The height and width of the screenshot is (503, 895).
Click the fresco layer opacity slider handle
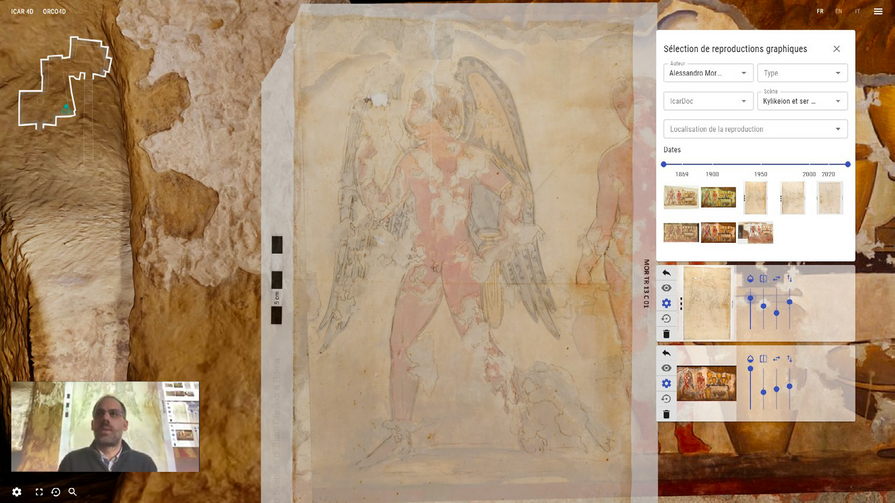pyautogui.click(x=750, y=369)
